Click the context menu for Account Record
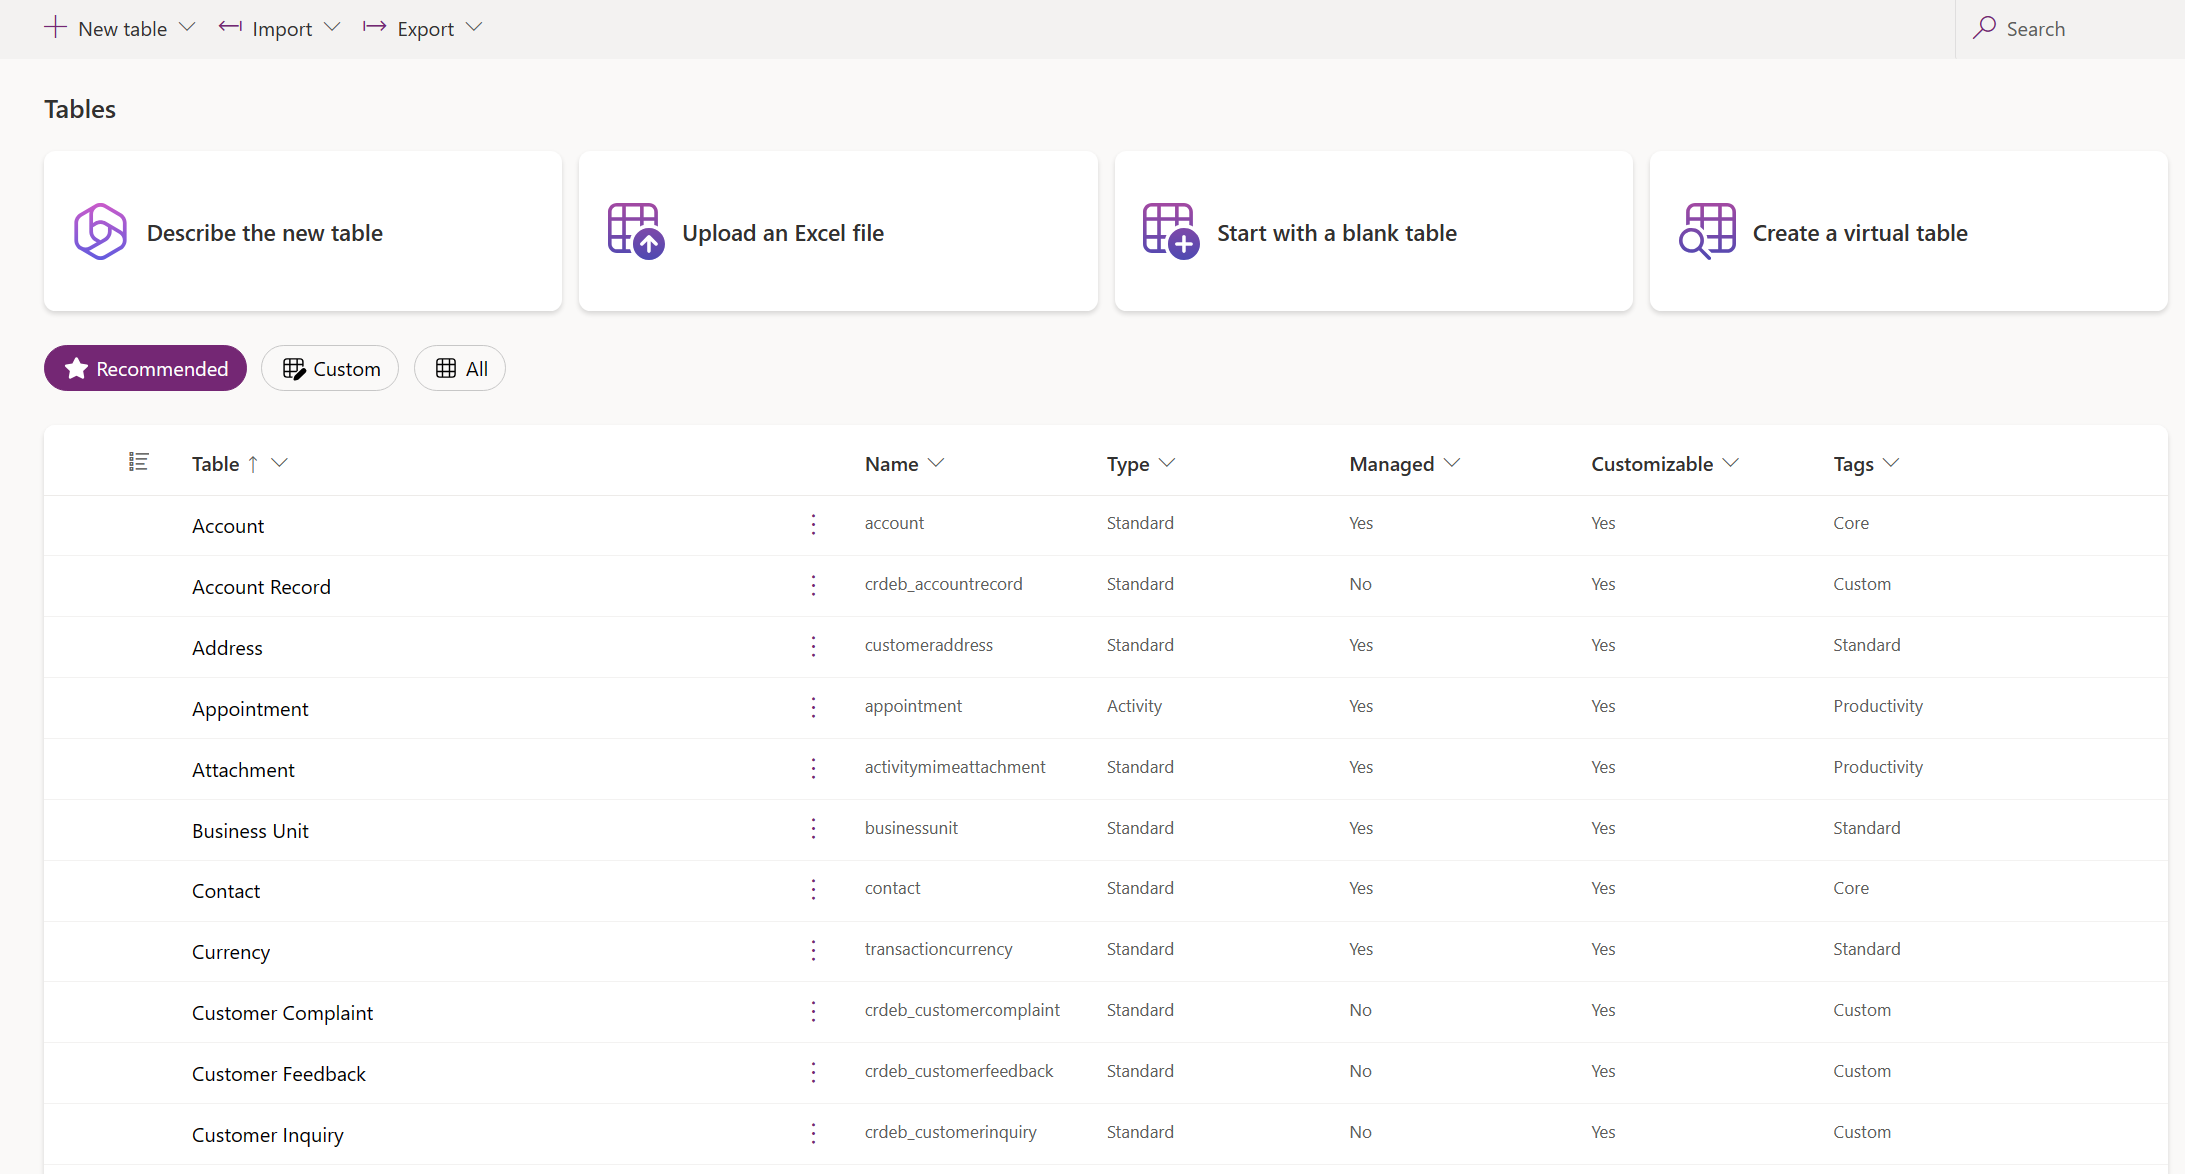Screen dimensions: 2185x1174 [814, 584]
